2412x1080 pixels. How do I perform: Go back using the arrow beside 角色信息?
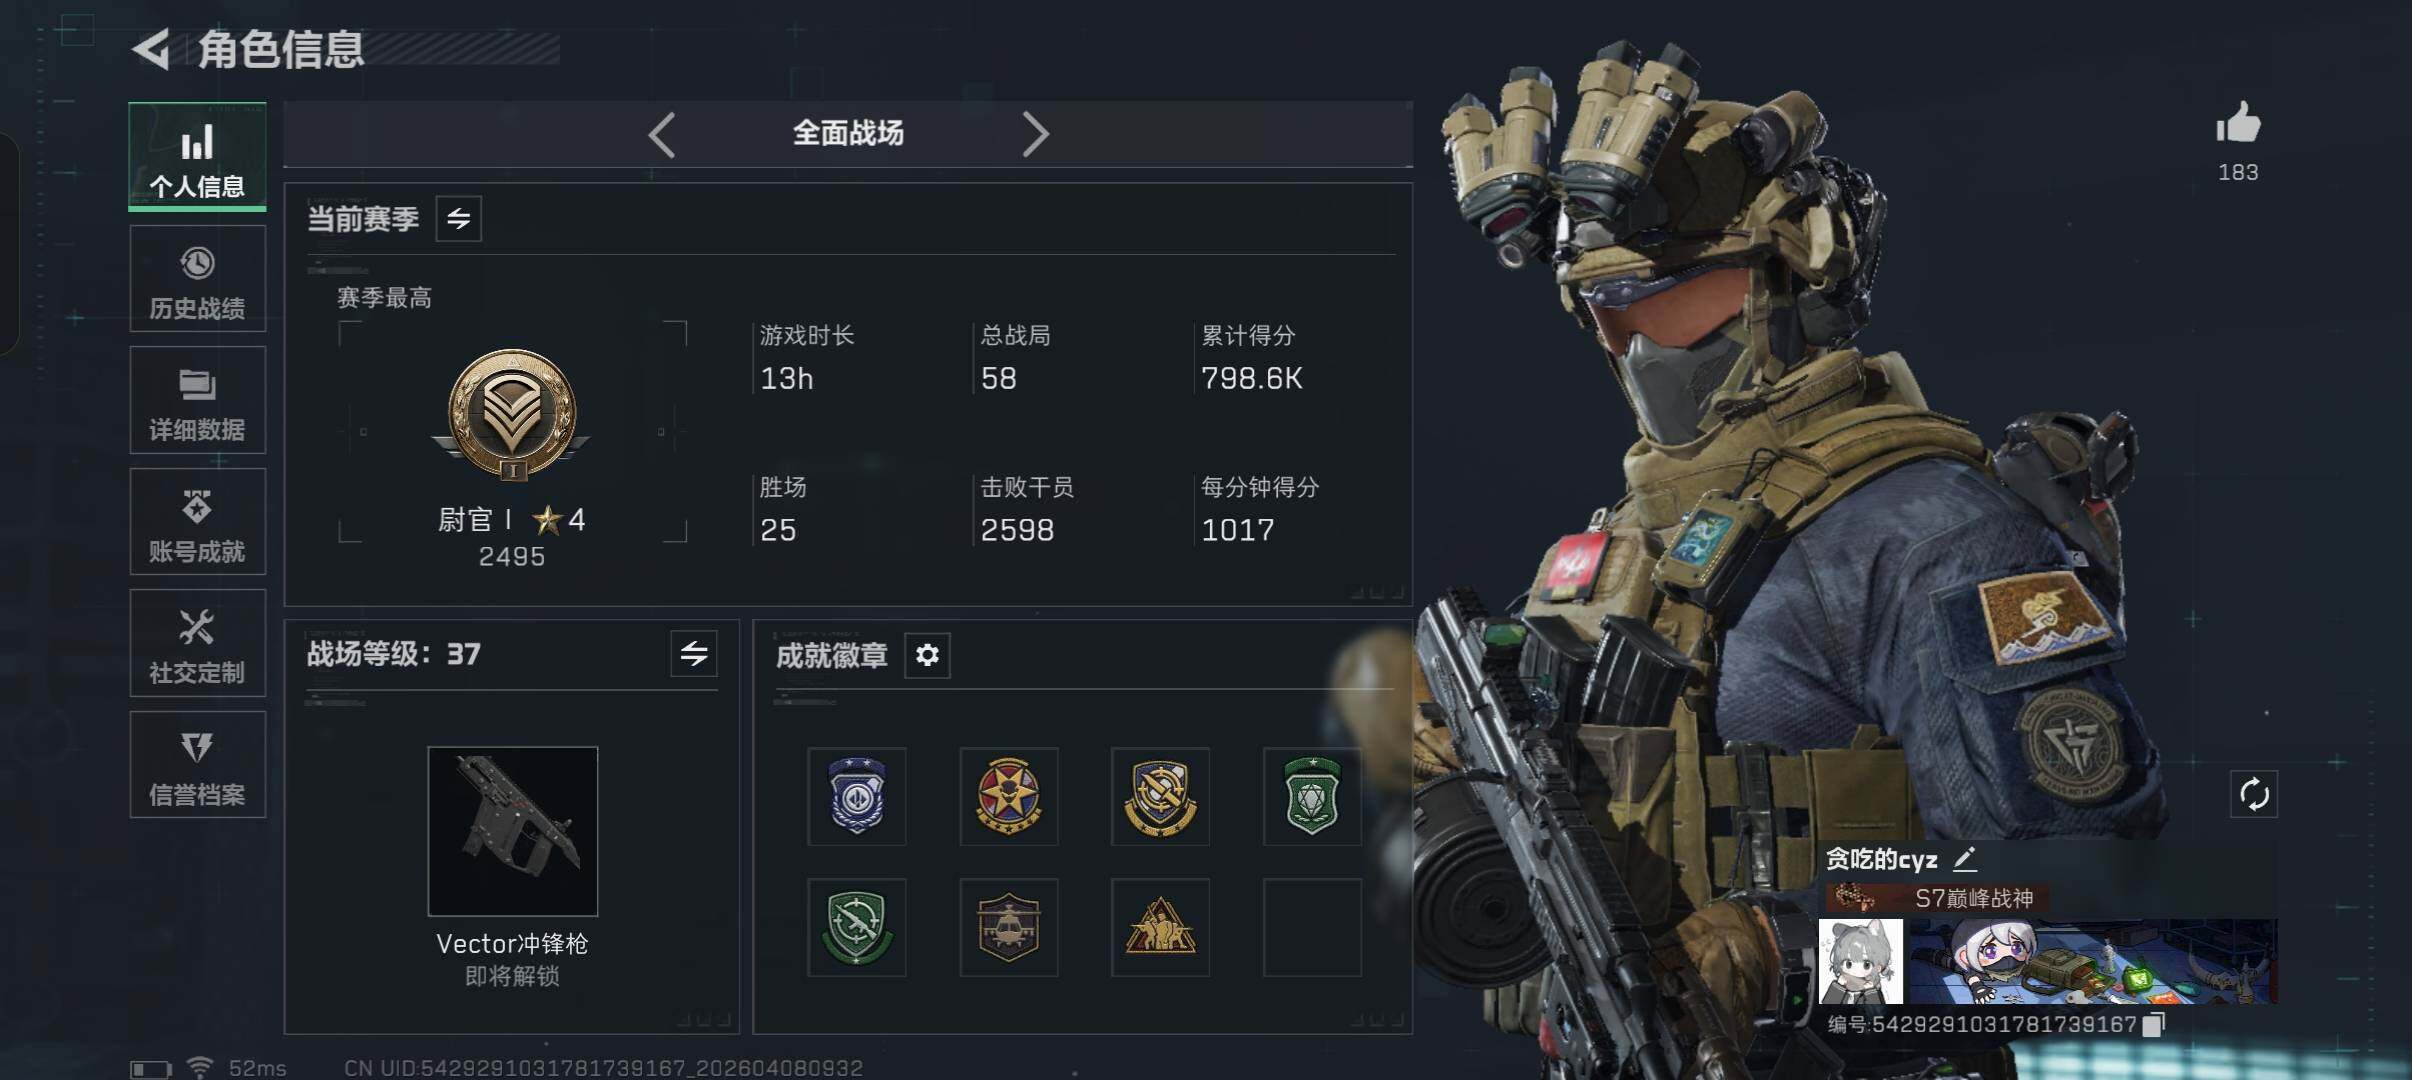[x=152, y=49]
